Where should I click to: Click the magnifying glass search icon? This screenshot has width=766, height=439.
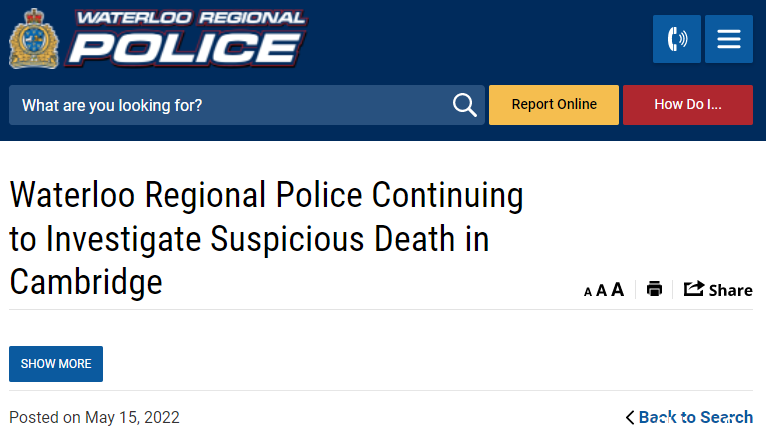(x=464, y=105)
